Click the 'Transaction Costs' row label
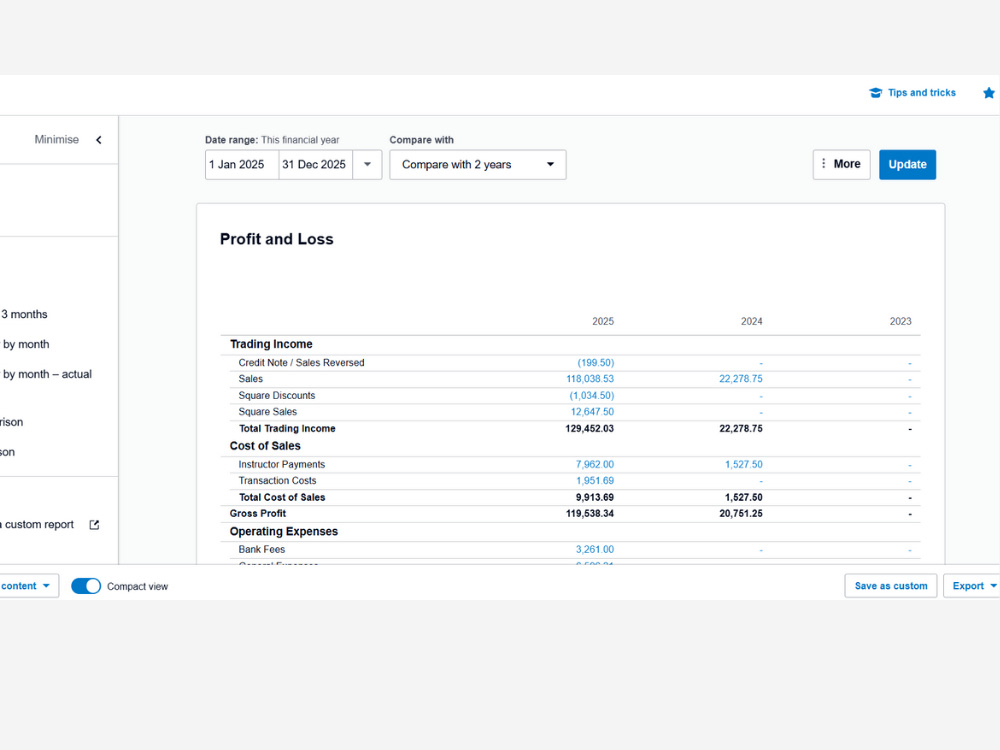This screenshot has width=1000, height=750. click(277, 481)
